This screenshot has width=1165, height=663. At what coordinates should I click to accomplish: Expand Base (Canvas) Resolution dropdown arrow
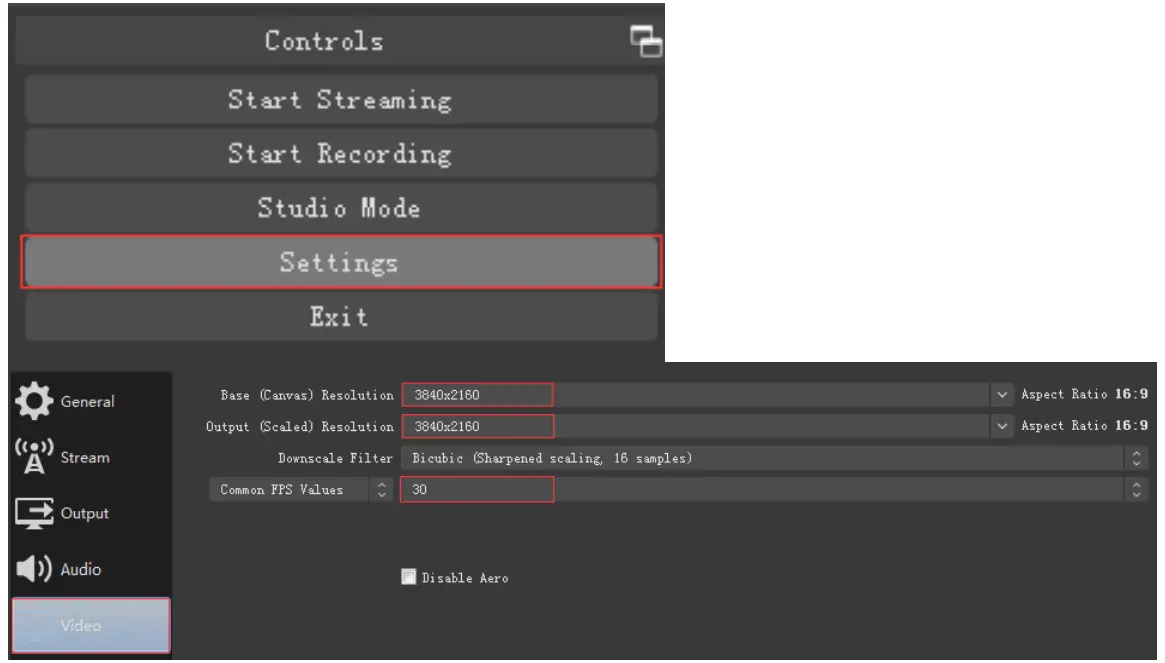coord(1002,395)
